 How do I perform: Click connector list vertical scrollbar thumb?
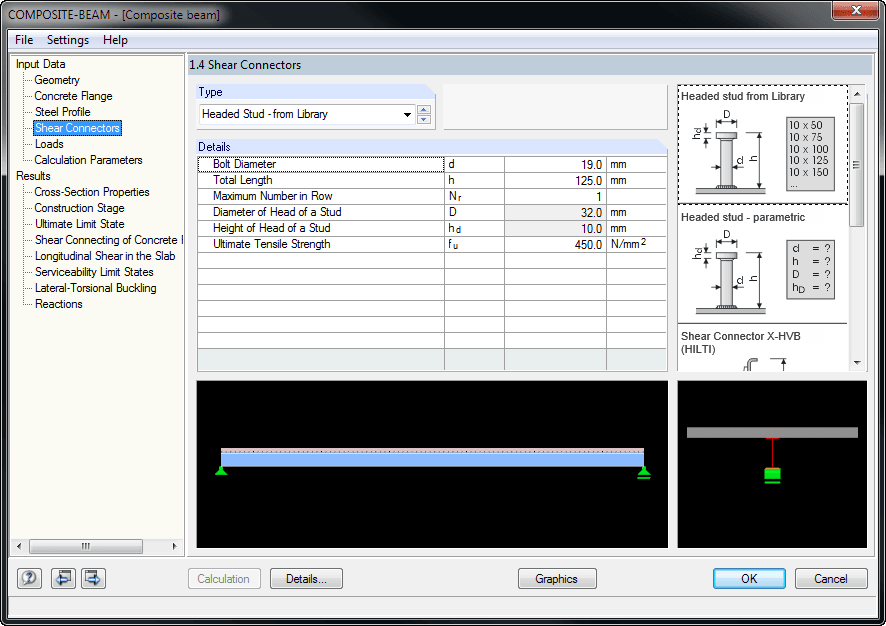pyautogui.click(x=857, y=164)
